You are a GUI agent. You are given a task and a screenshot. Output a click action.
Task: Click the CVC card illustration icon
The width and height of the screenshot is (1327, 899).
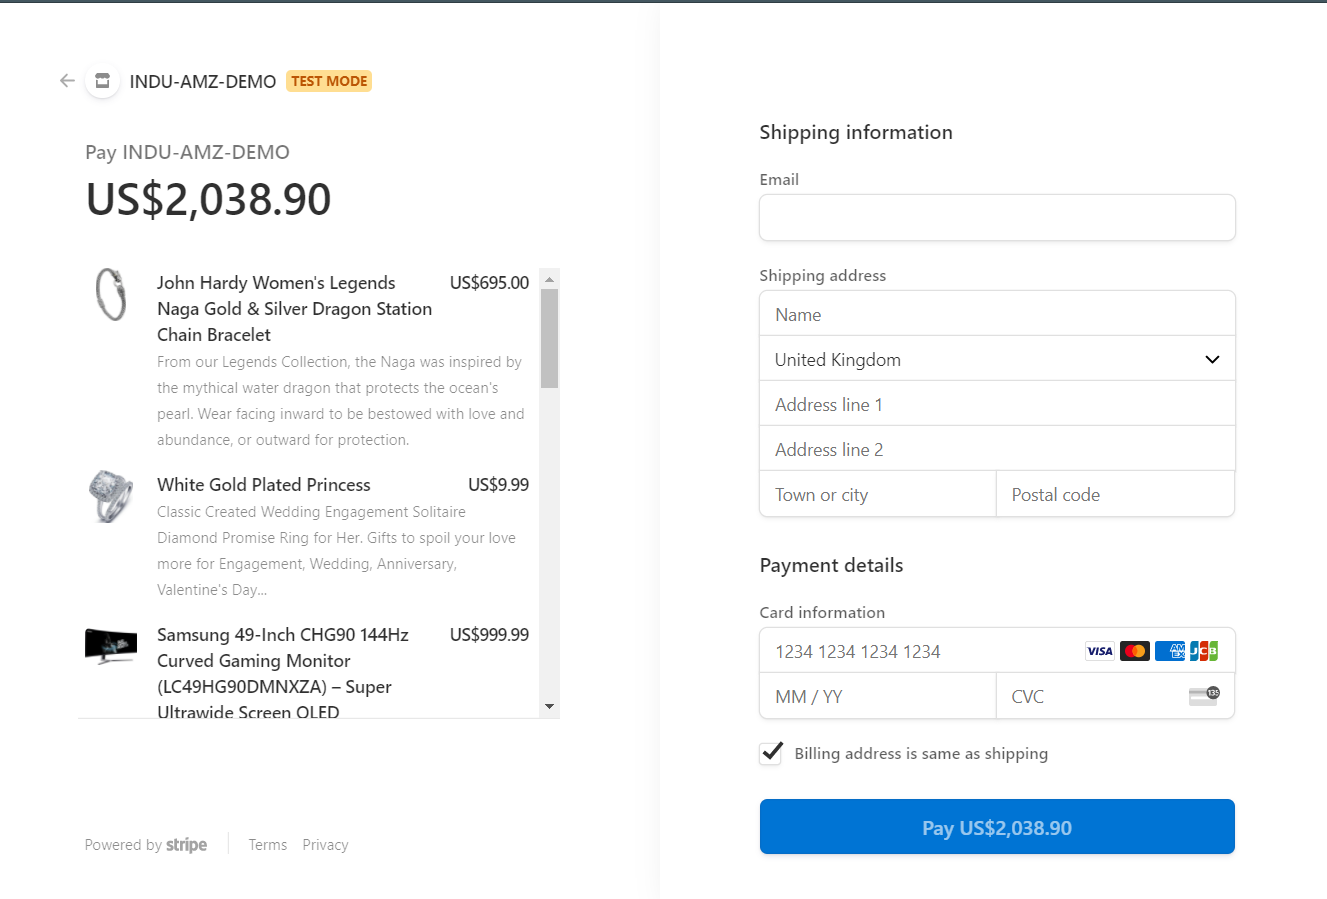pyautogui.click(x=1204, y=696)
